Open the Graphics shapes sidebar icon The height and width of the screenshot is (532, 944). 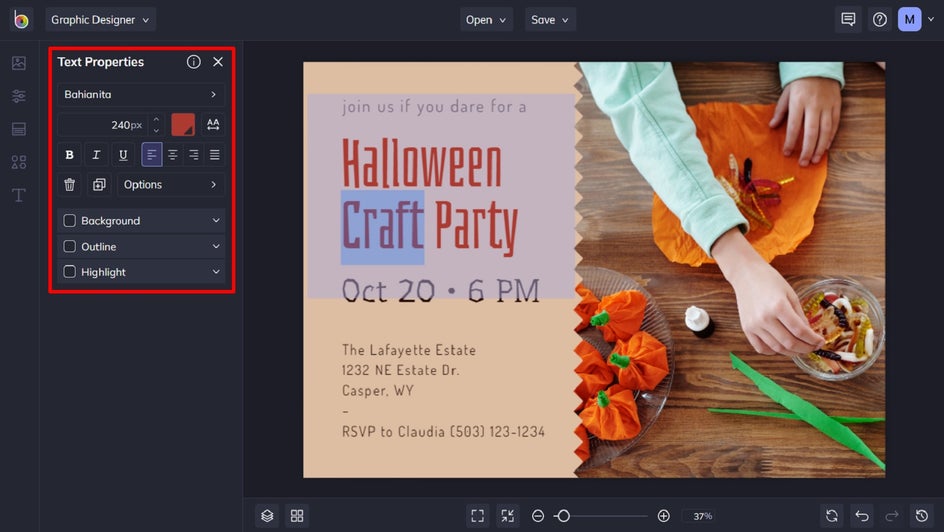coord(19,162)
